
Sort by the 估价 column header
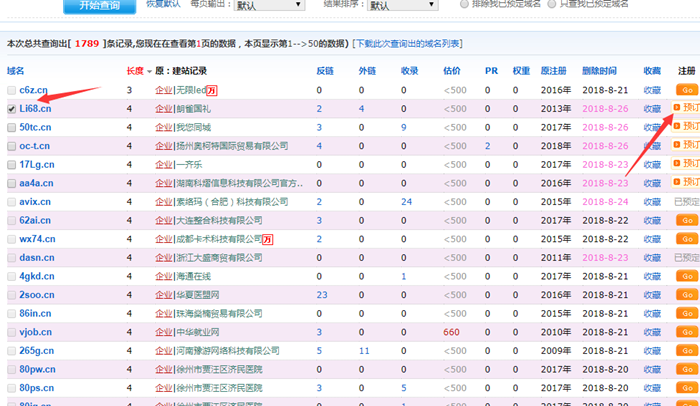[x=451, y=71]
